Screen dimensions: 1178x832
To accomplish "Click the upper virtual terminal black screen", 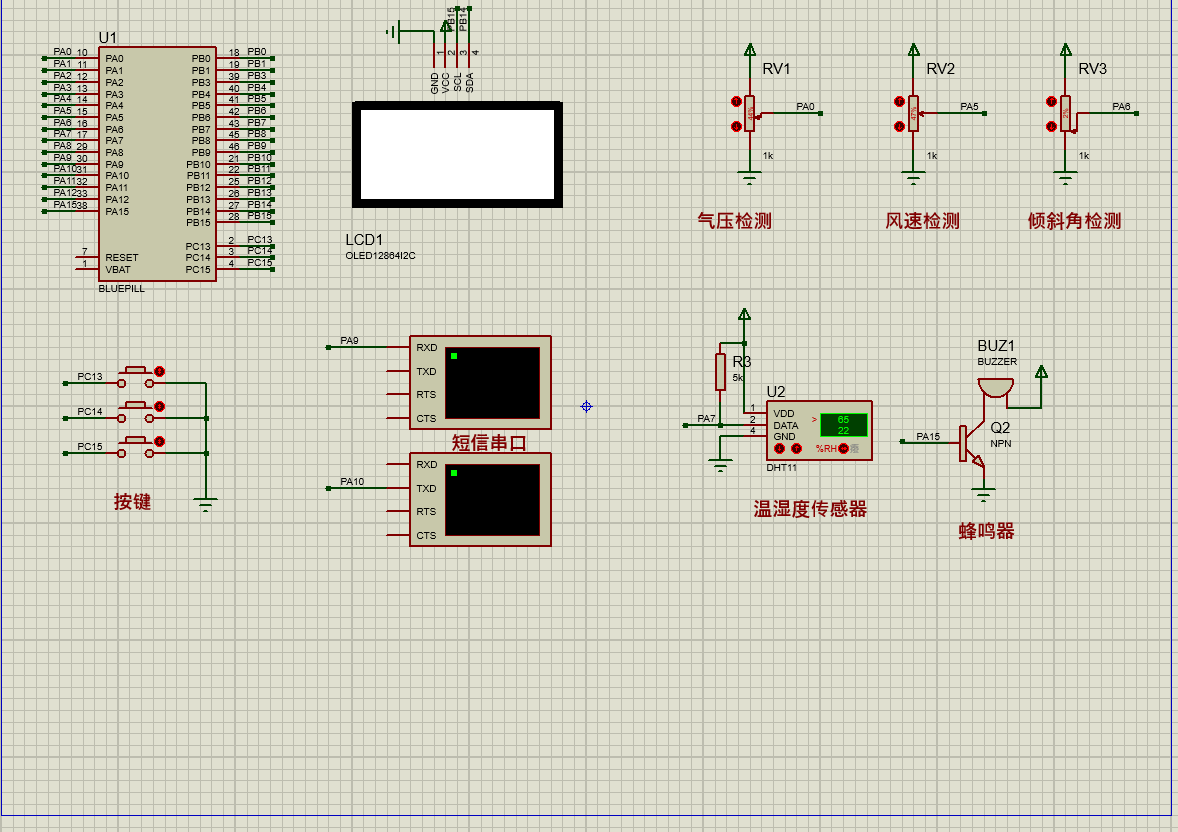I will pos(493,383).
